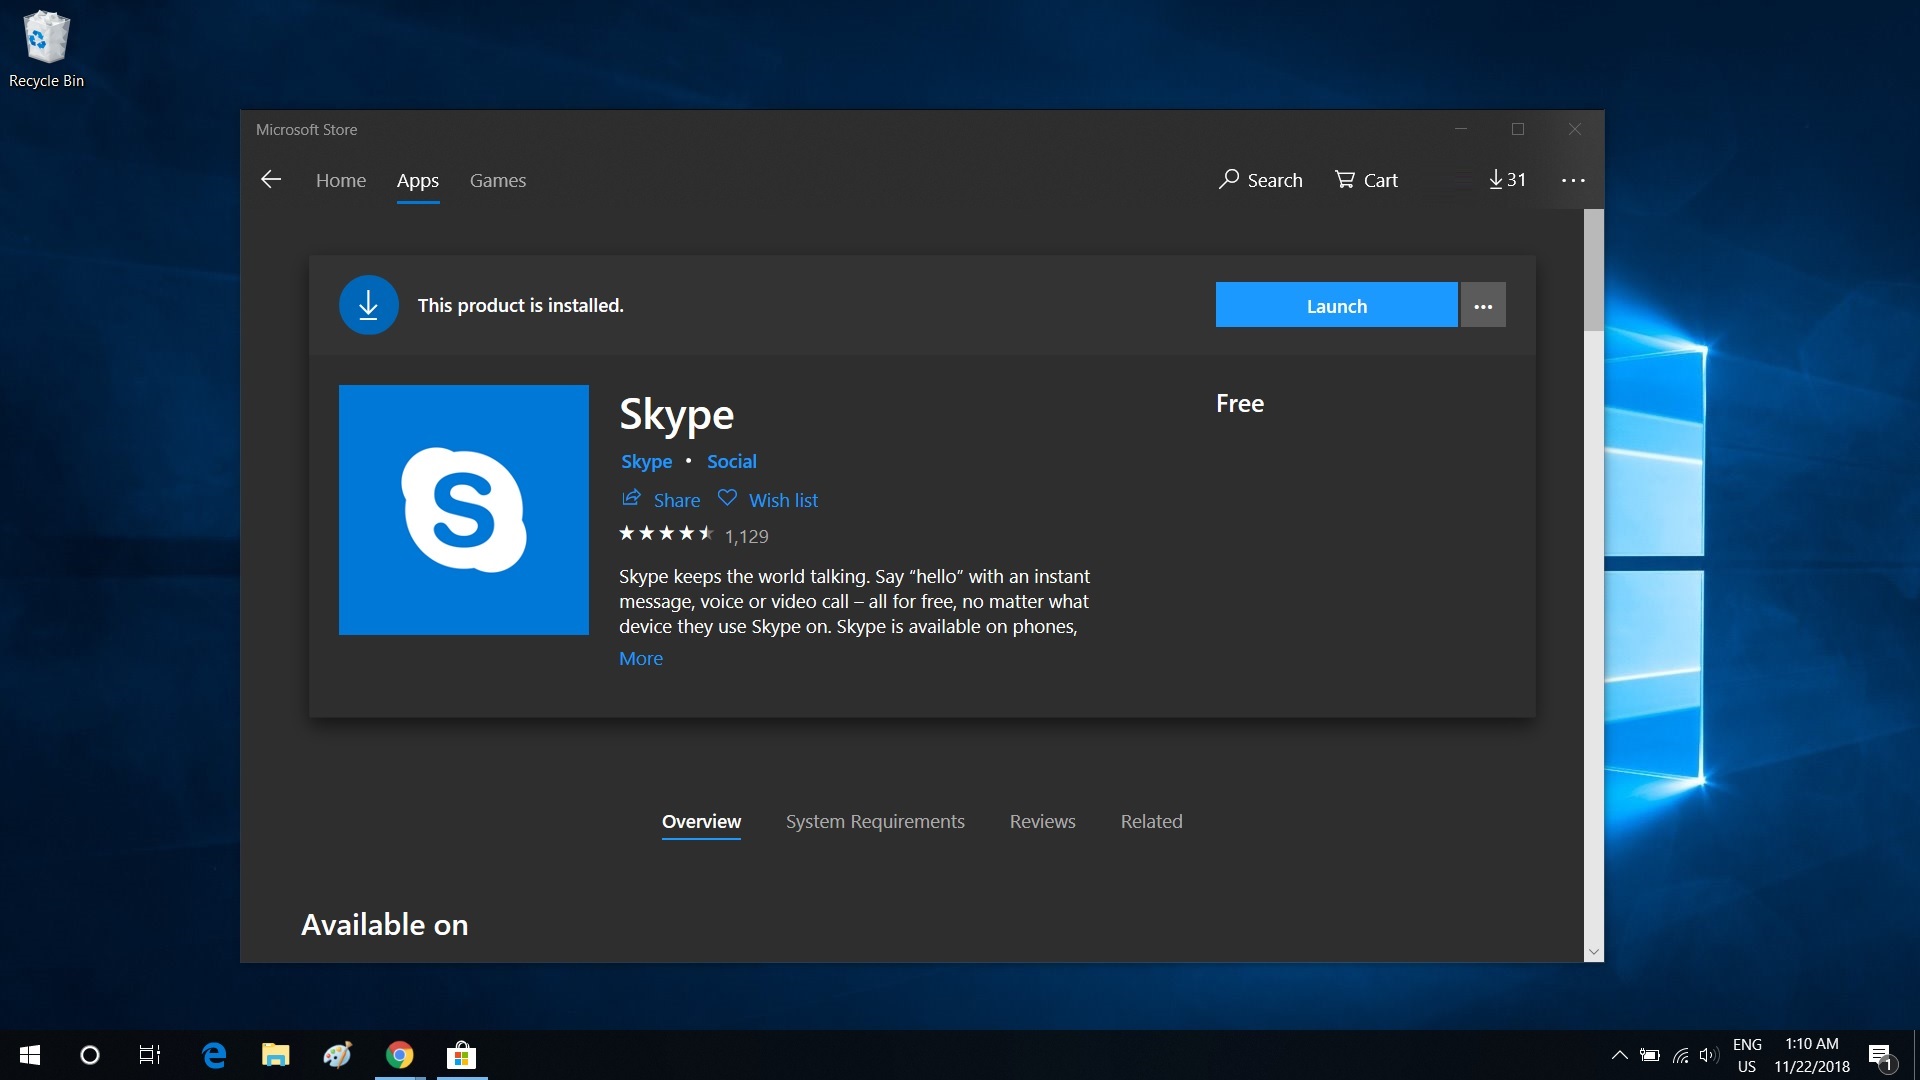Open the ENG US language selector

point(1747,1055)
